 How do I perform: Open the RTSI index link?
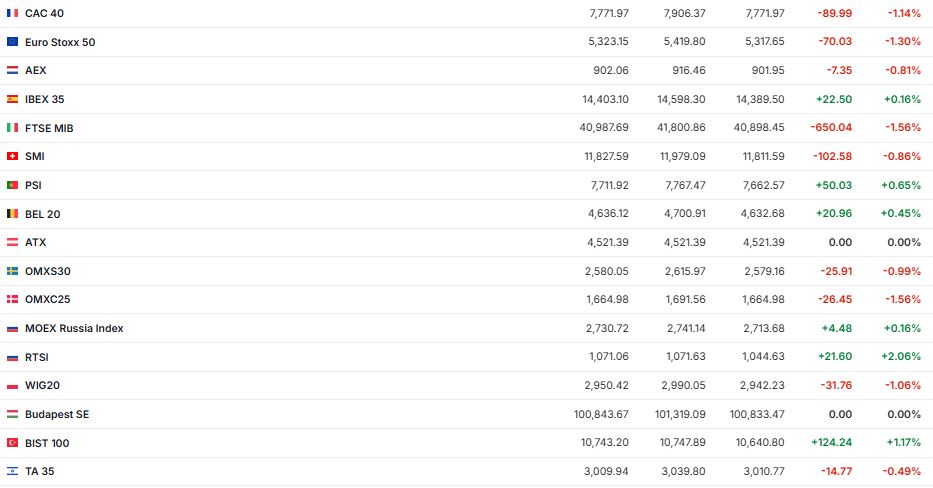coord(37,357)
